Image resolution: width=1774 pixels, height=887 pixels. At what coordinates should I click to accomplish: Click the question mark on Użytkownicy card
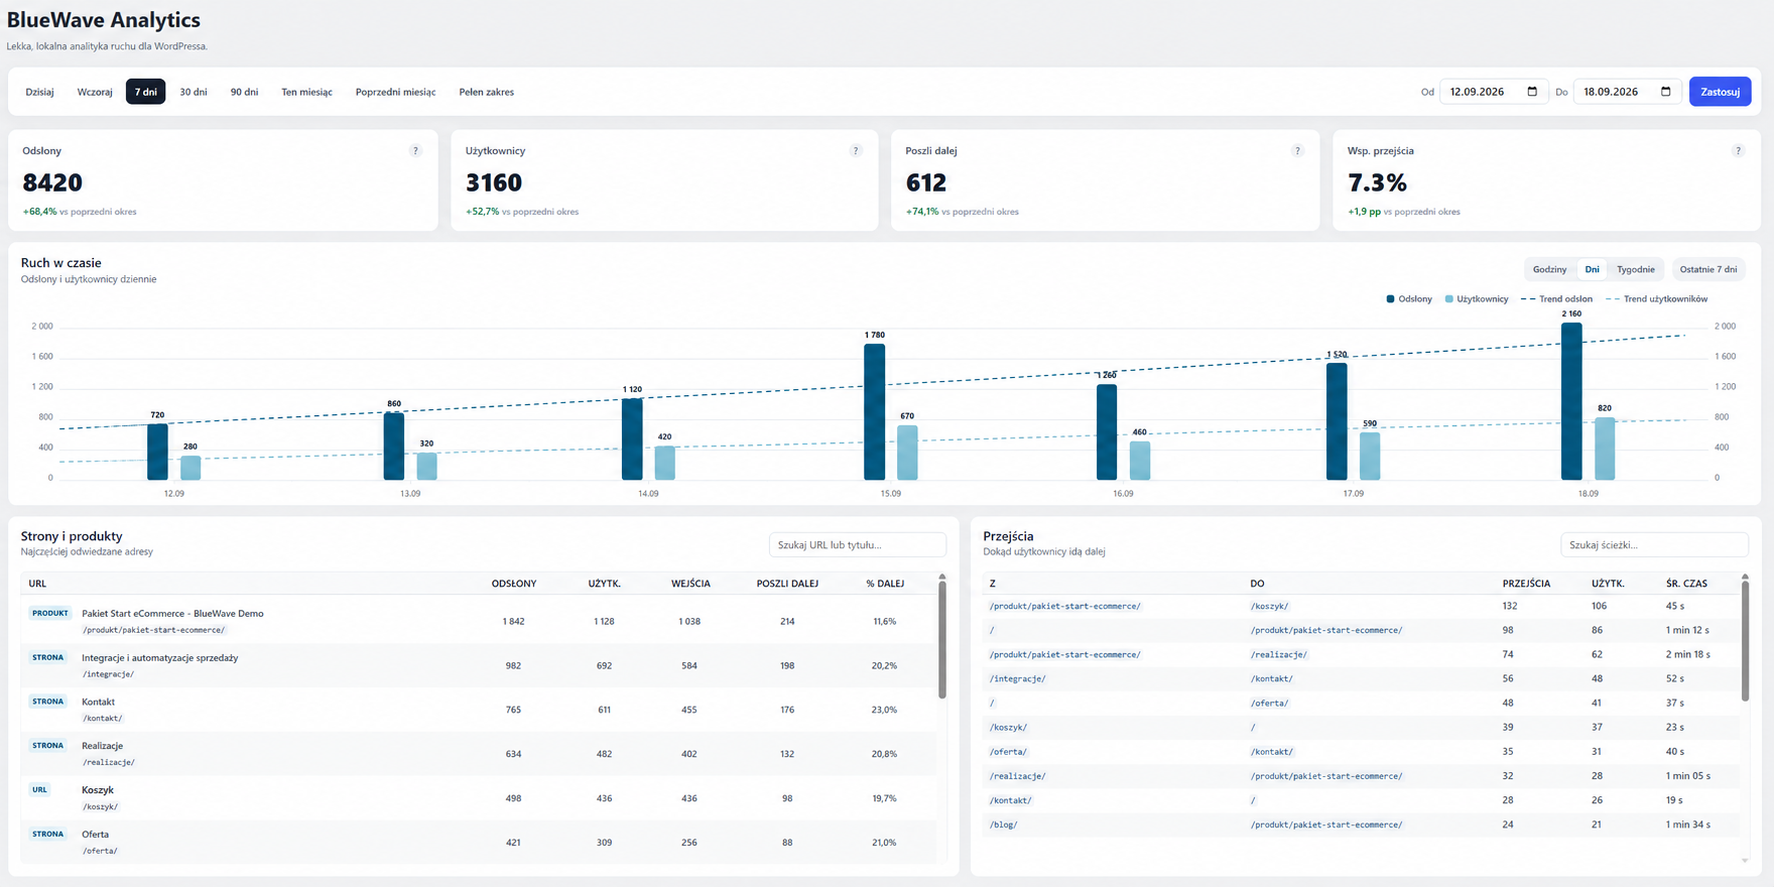[x=855, y=151]
